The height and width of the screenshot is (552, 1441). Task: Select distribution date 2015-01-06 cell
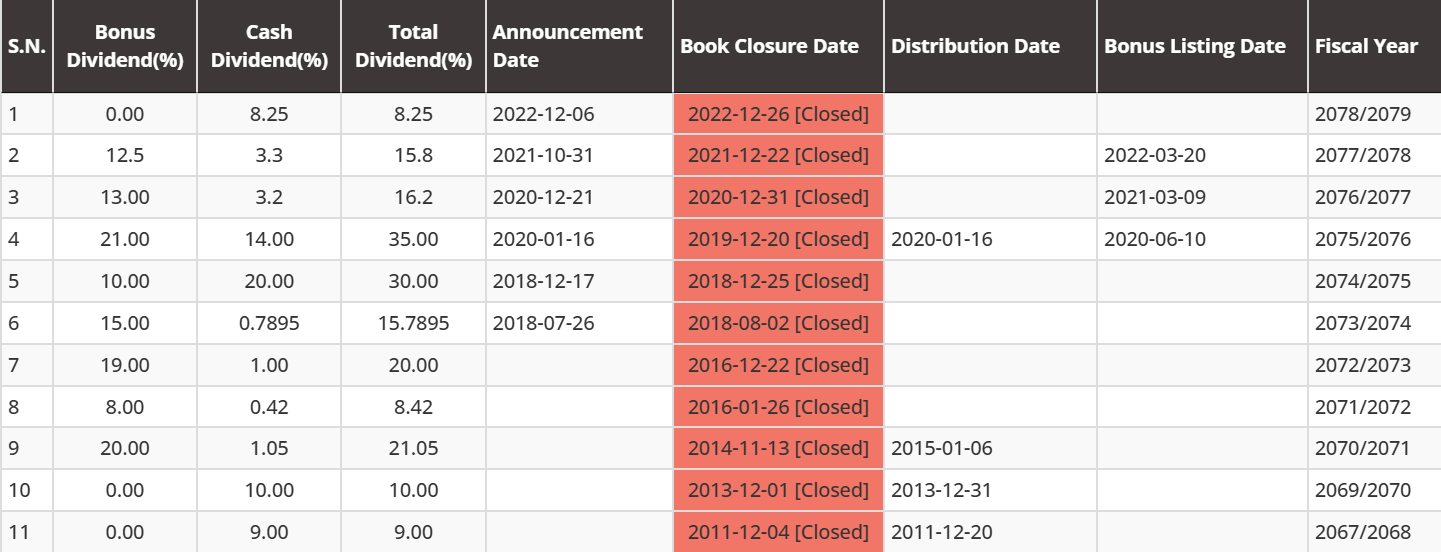tap(941, 448)
